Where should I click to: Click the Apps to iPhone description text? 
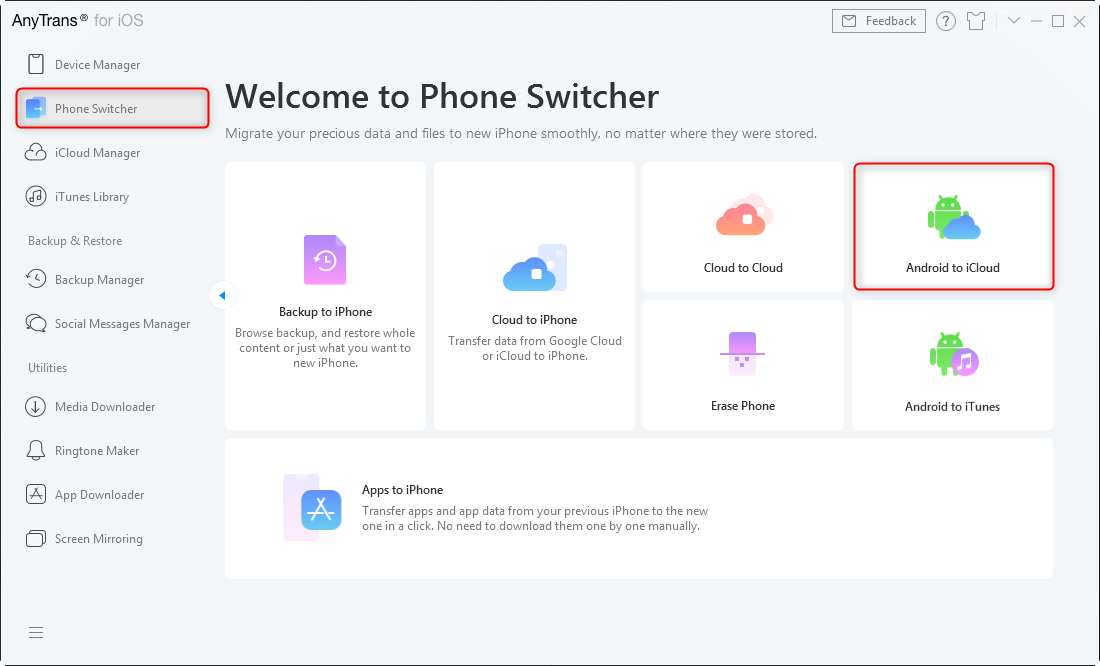535,519
